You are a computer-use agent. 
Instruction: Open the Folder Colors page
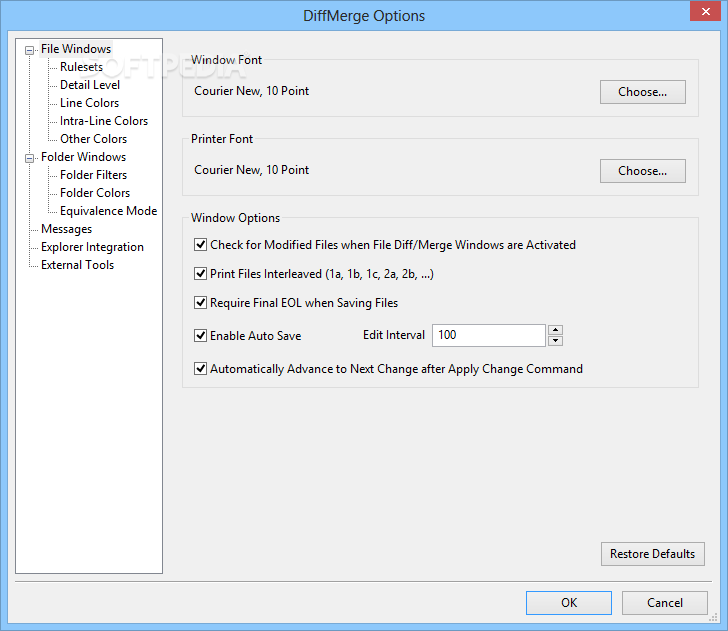tap(95, 193)
